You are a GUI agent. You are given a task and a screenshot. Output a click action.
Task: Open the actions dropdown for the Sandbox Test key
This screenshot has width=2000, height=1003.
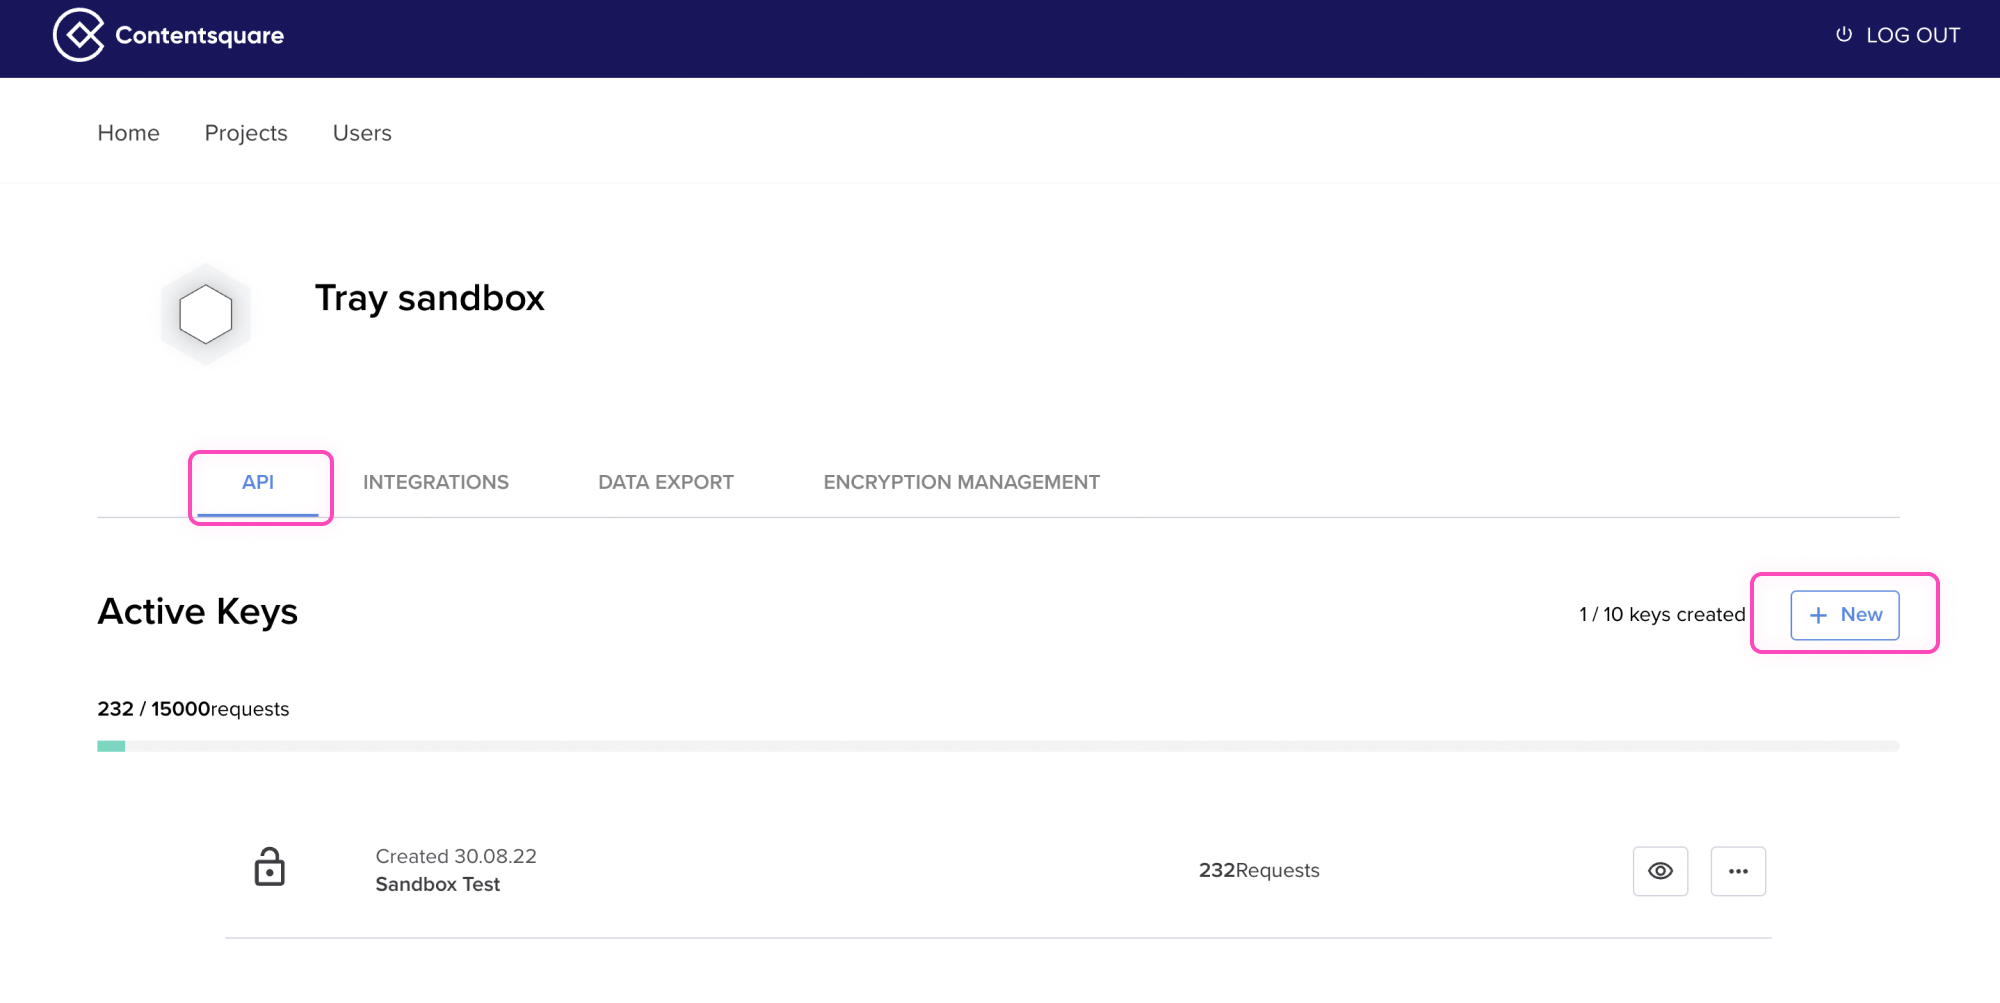(1738, 870)
